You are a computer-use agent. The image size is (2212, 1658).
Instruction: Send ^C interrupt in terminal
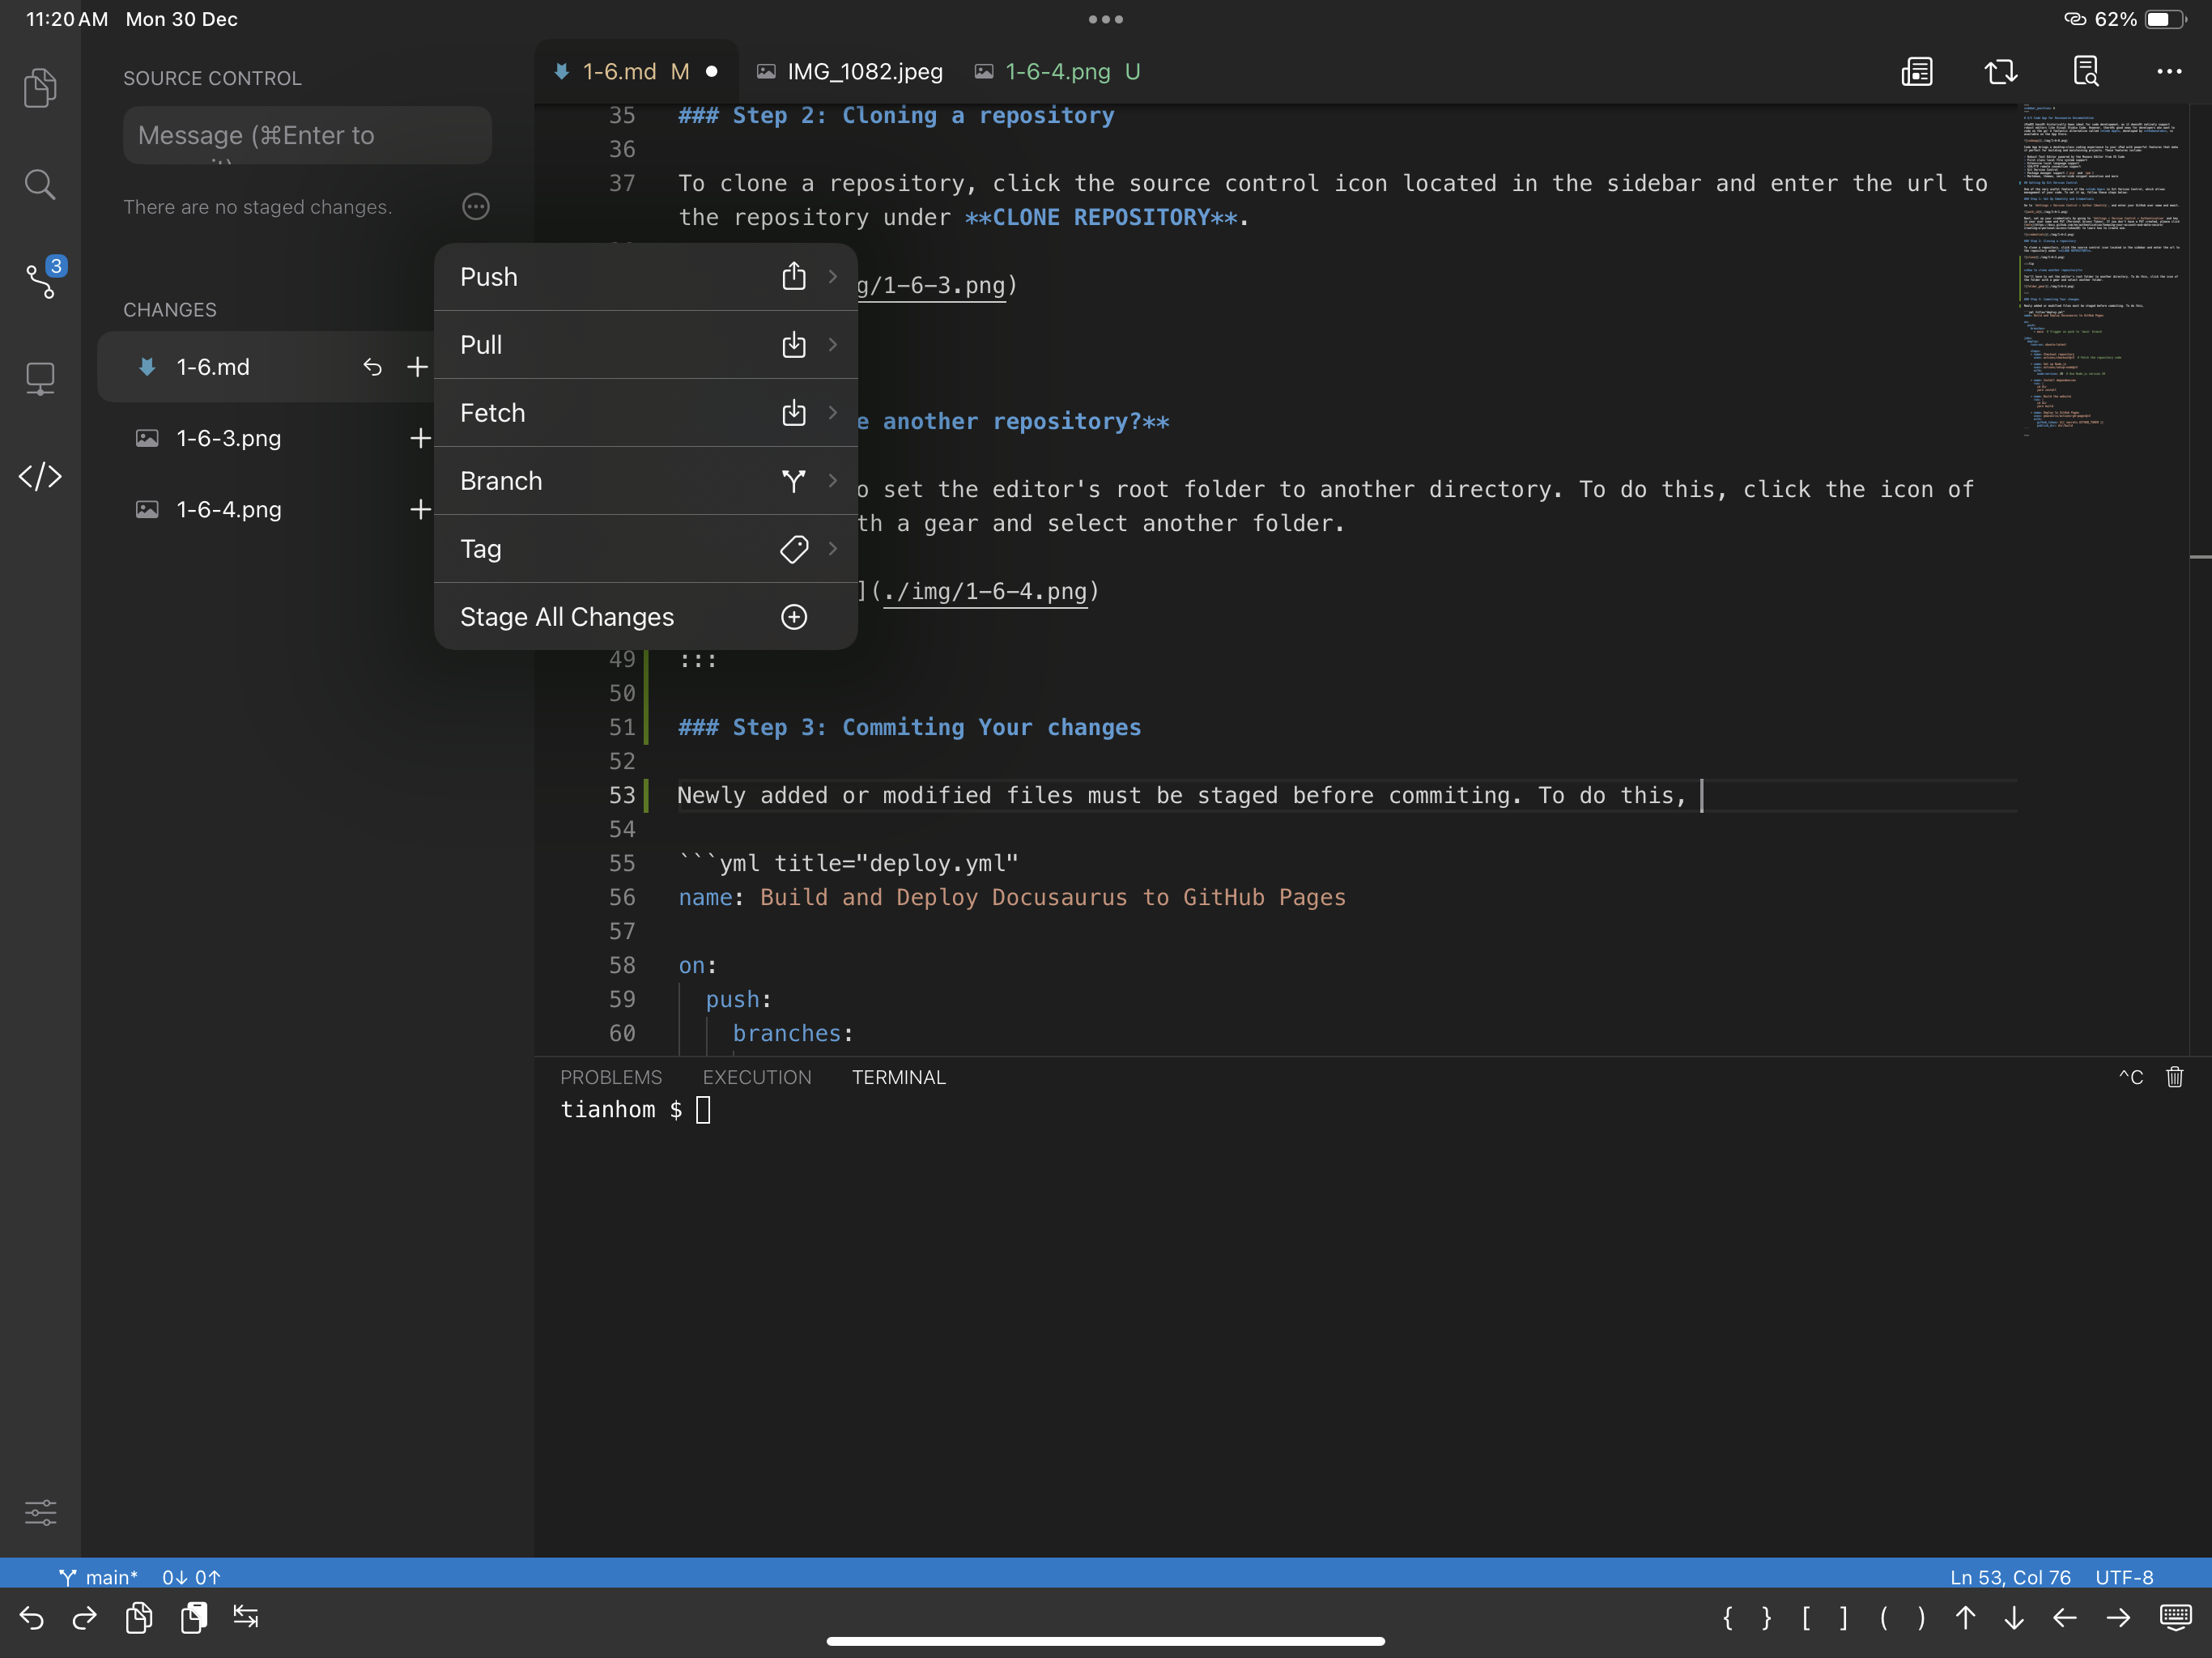(2131, 1077)
